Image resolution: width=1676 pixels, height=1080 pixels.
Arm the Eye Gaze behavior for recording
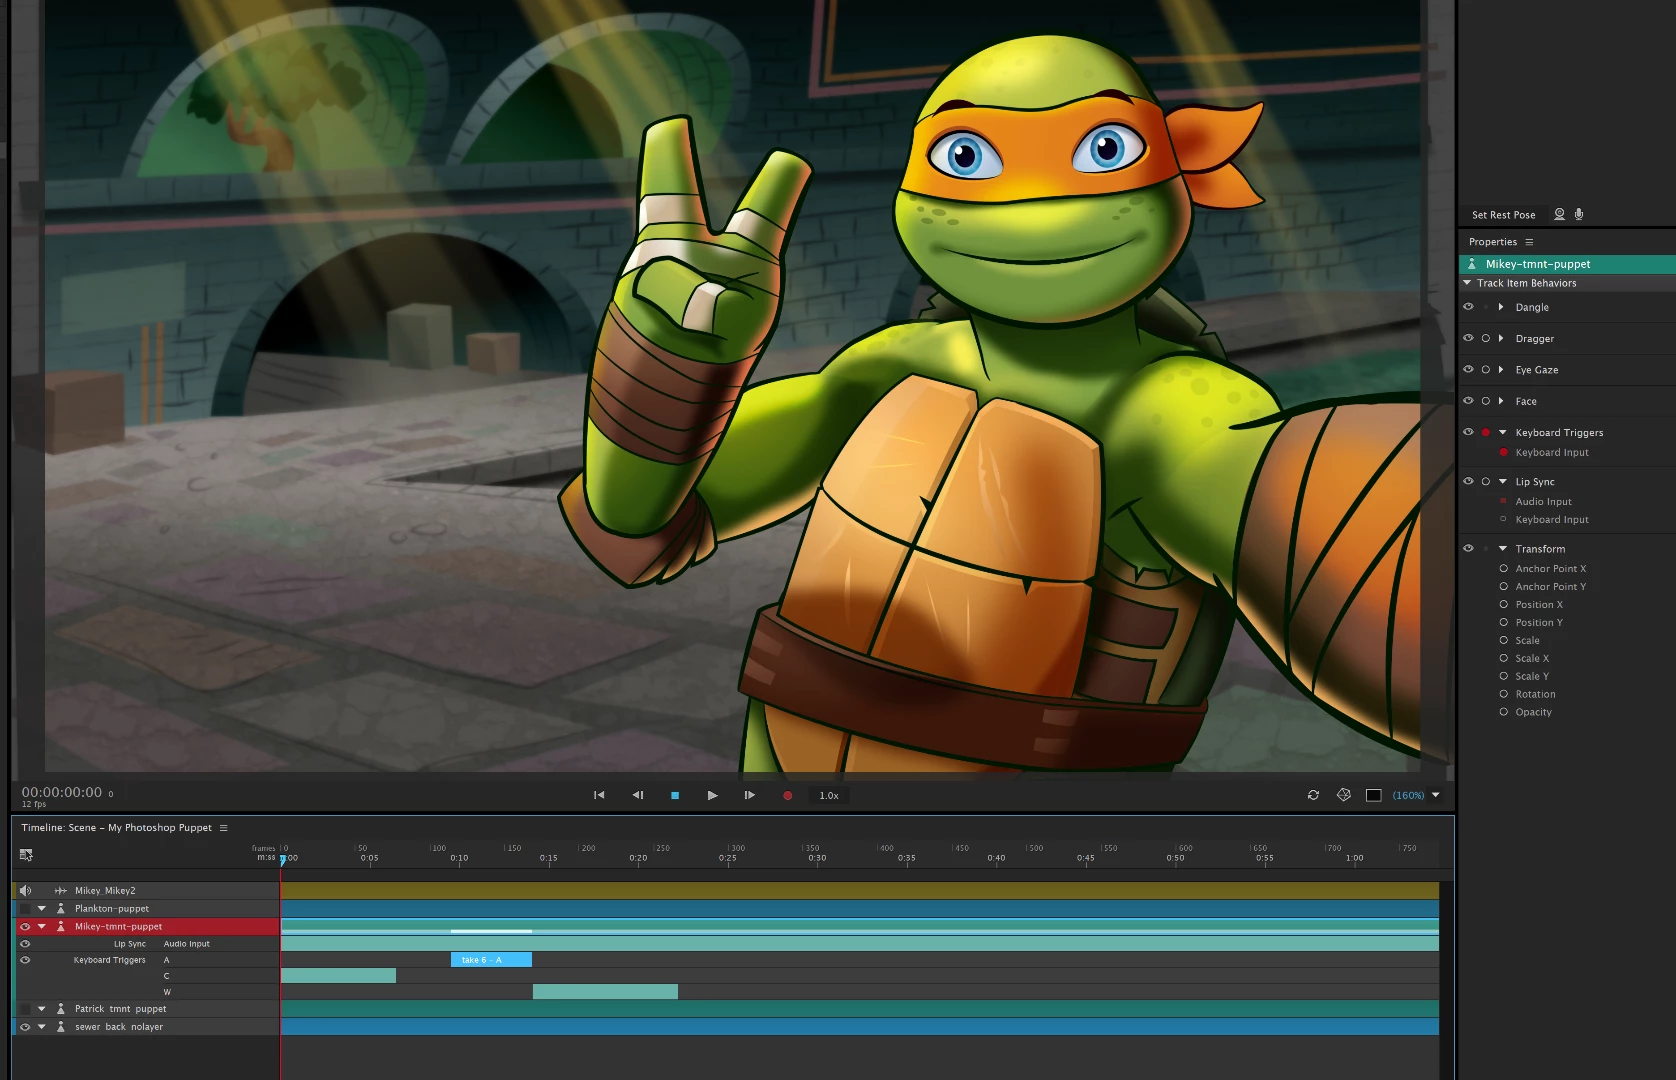(x=1486, y=369)
